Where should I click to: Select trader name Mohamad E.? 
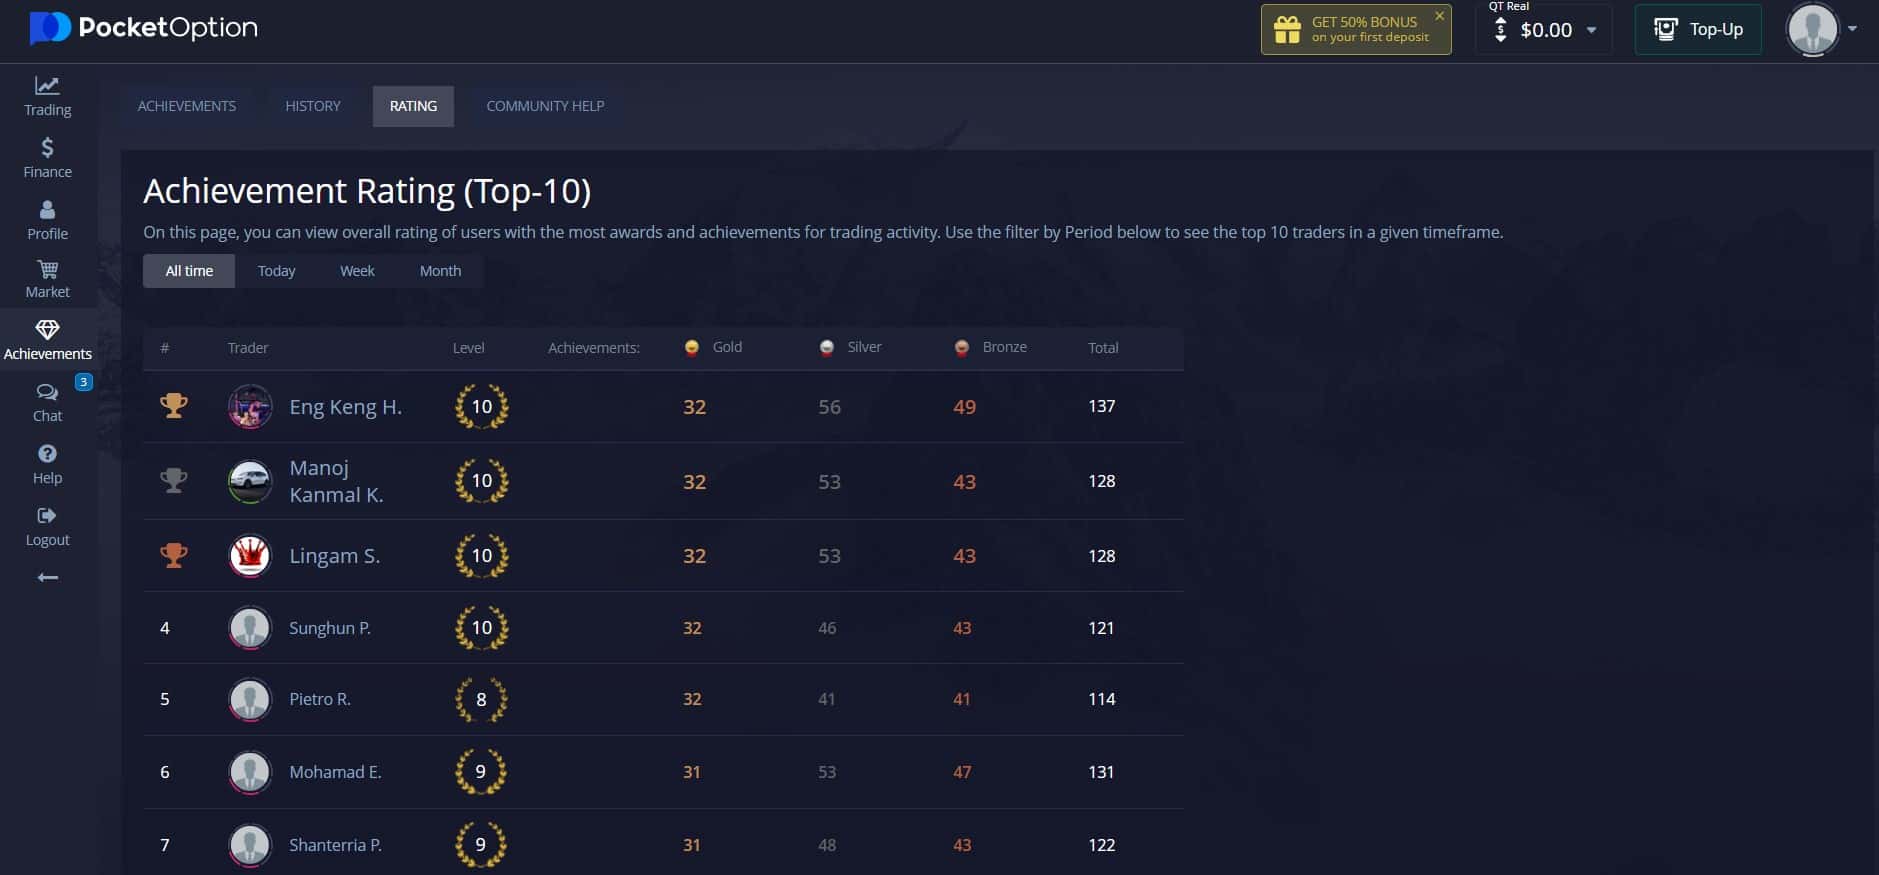click(335, 772)
